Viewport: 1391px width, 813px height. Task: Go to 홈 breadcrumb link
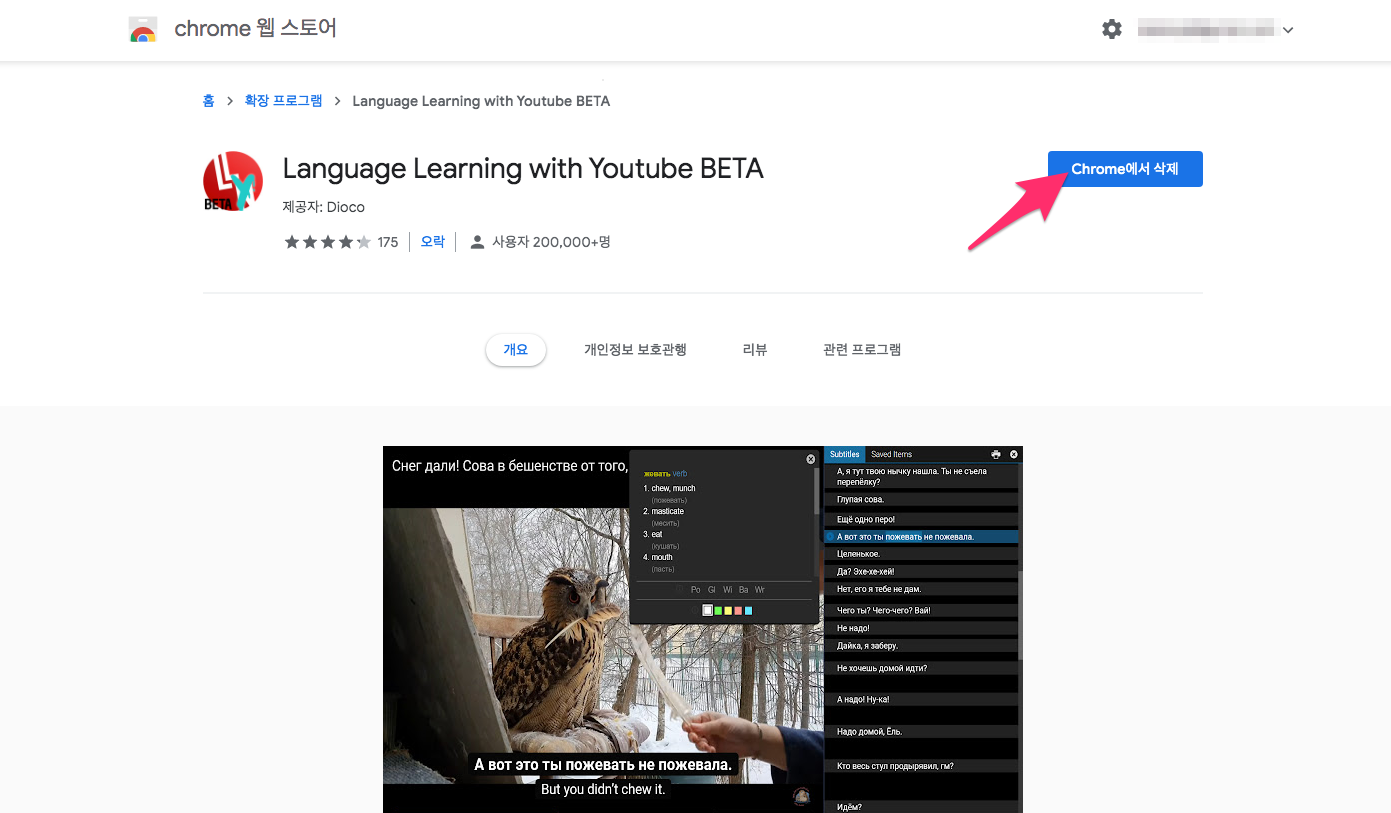208,101
